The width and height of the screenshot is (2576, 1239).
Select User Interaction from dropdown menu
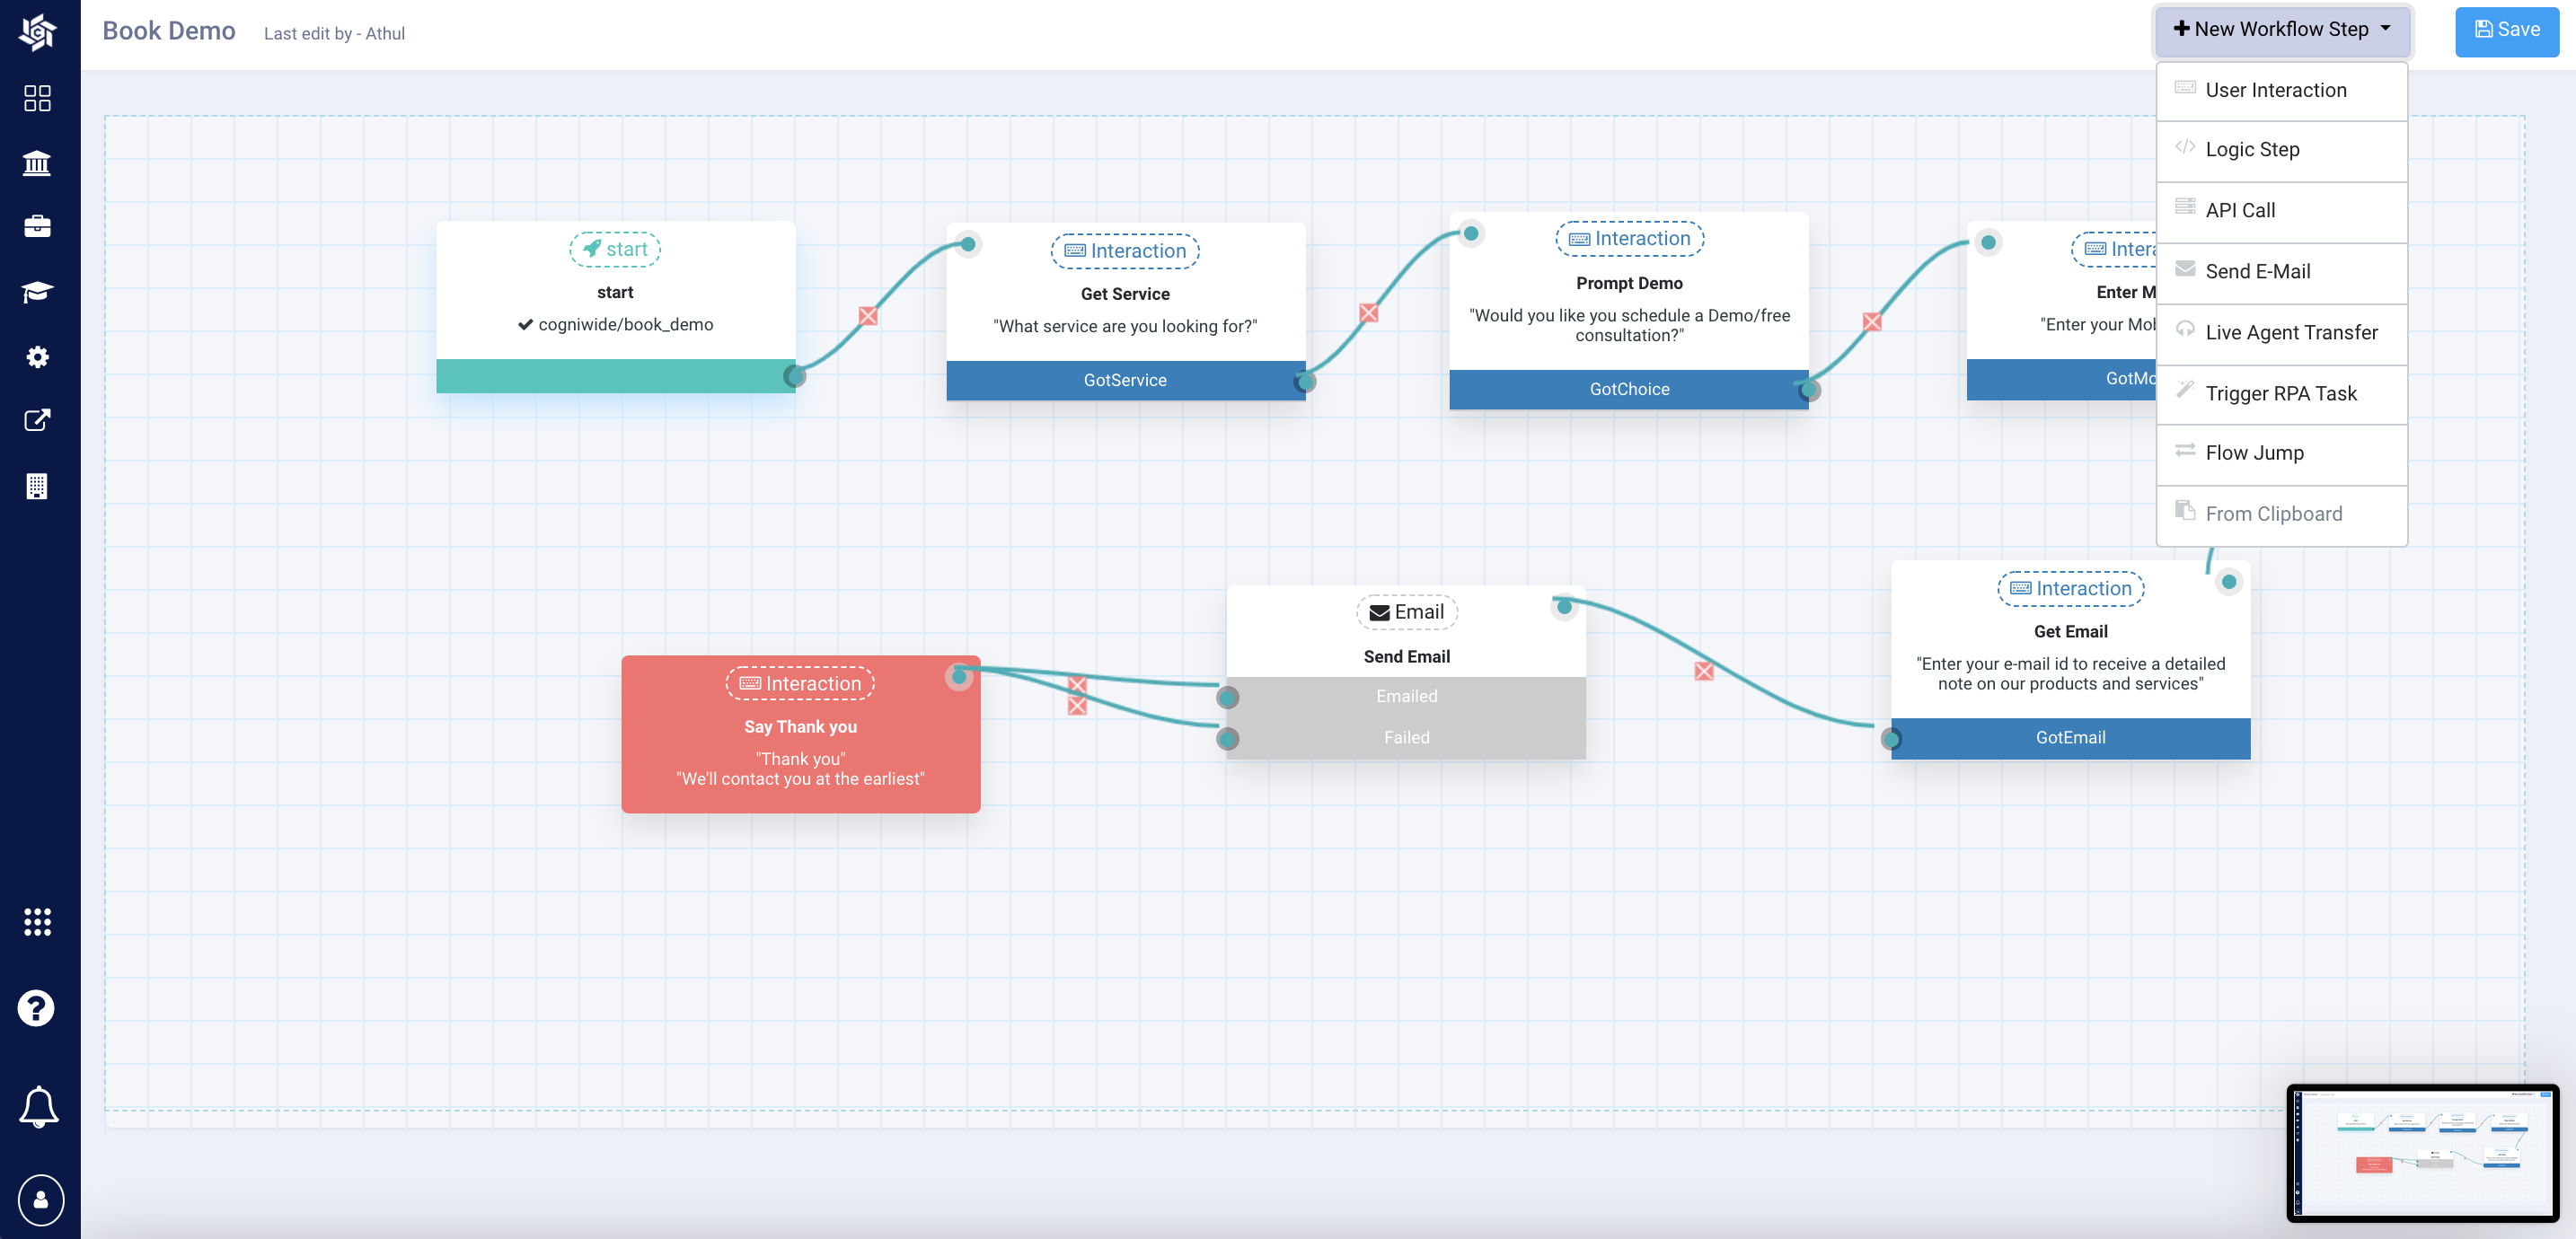[x=2275, y=90]
